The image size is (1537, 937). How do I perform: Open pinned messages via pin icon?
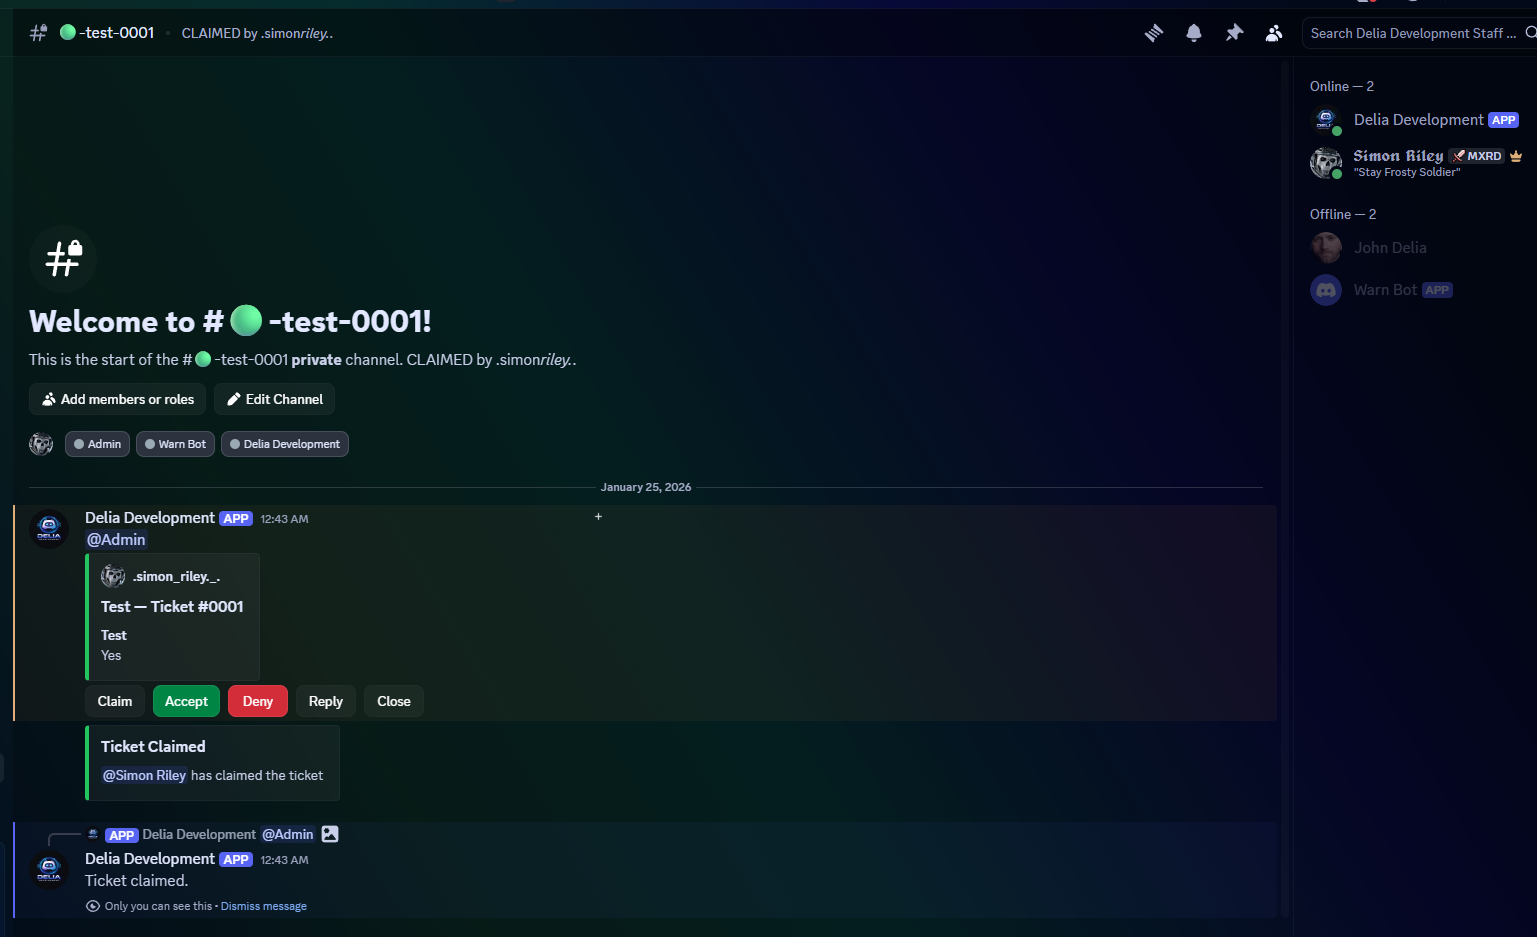tap(1234, 33)
